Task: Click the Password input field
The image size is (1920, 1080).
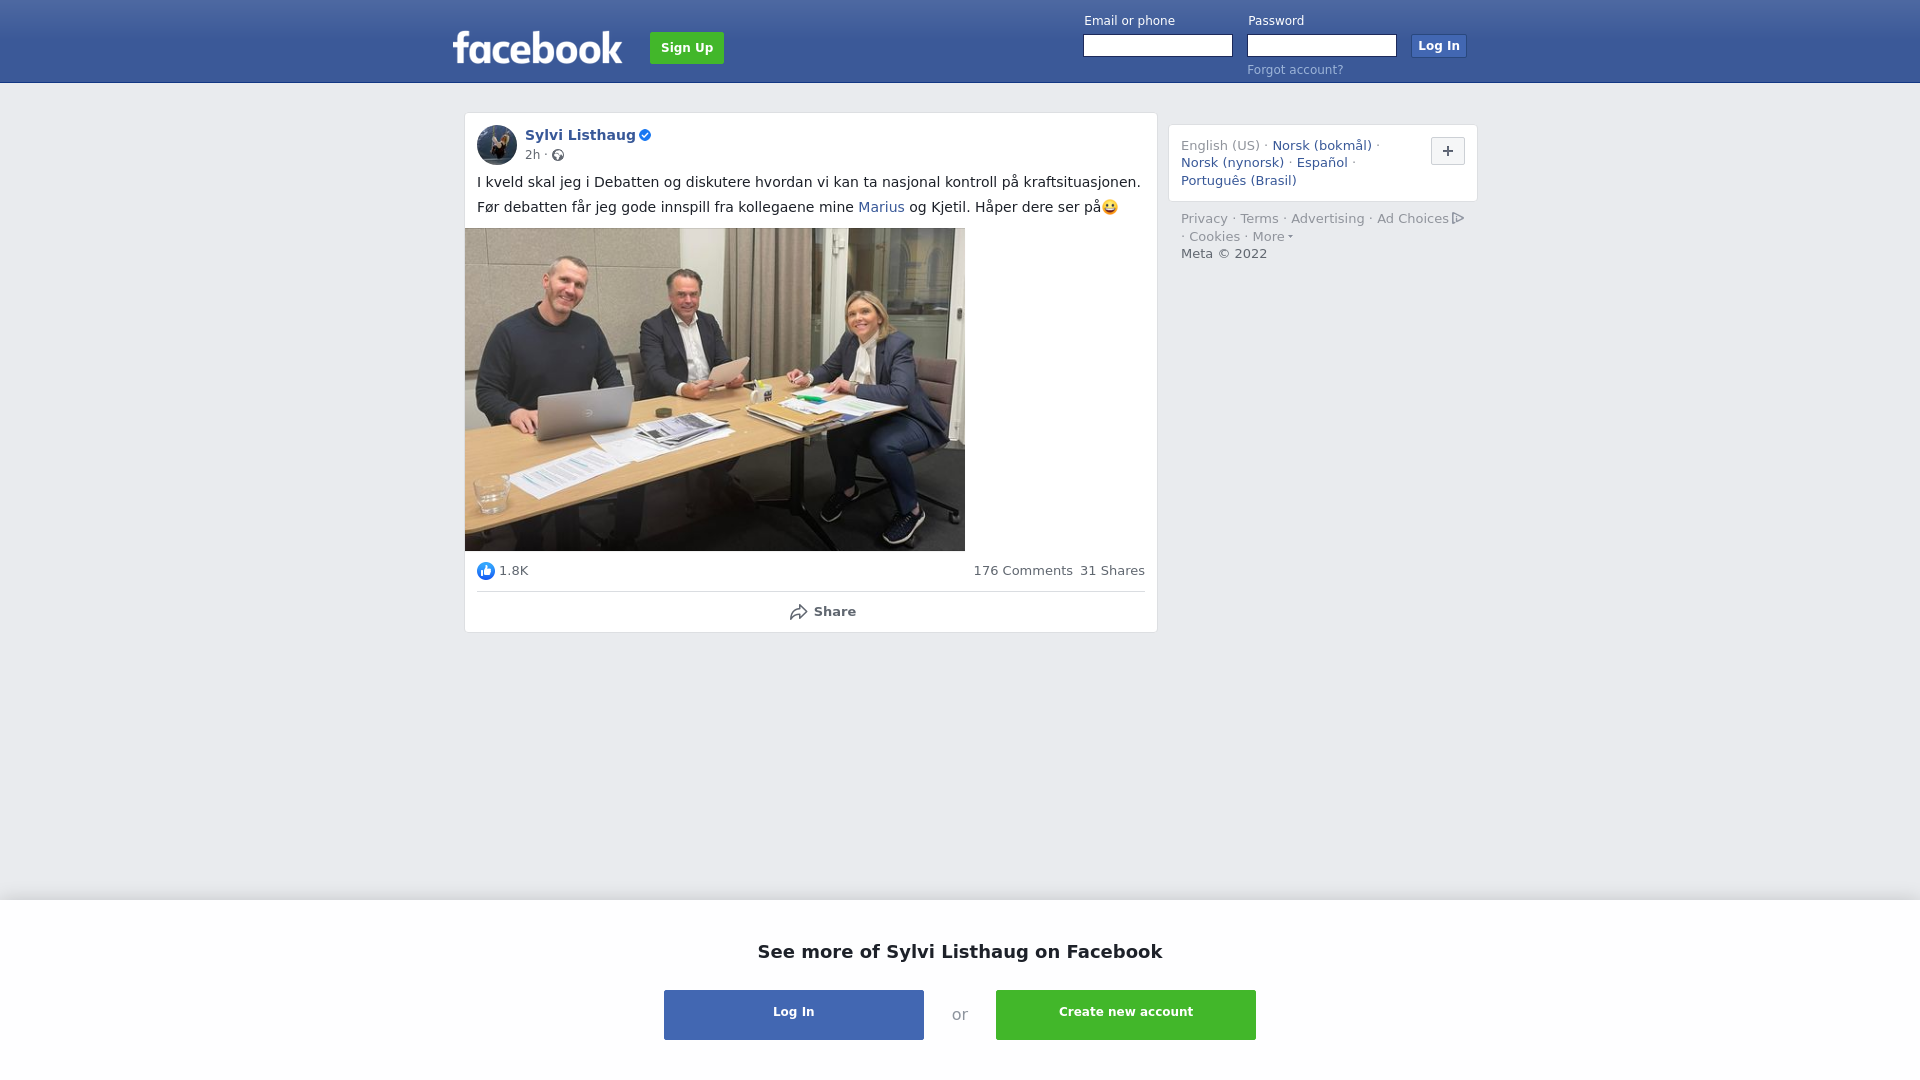Action: point(1322,46)
